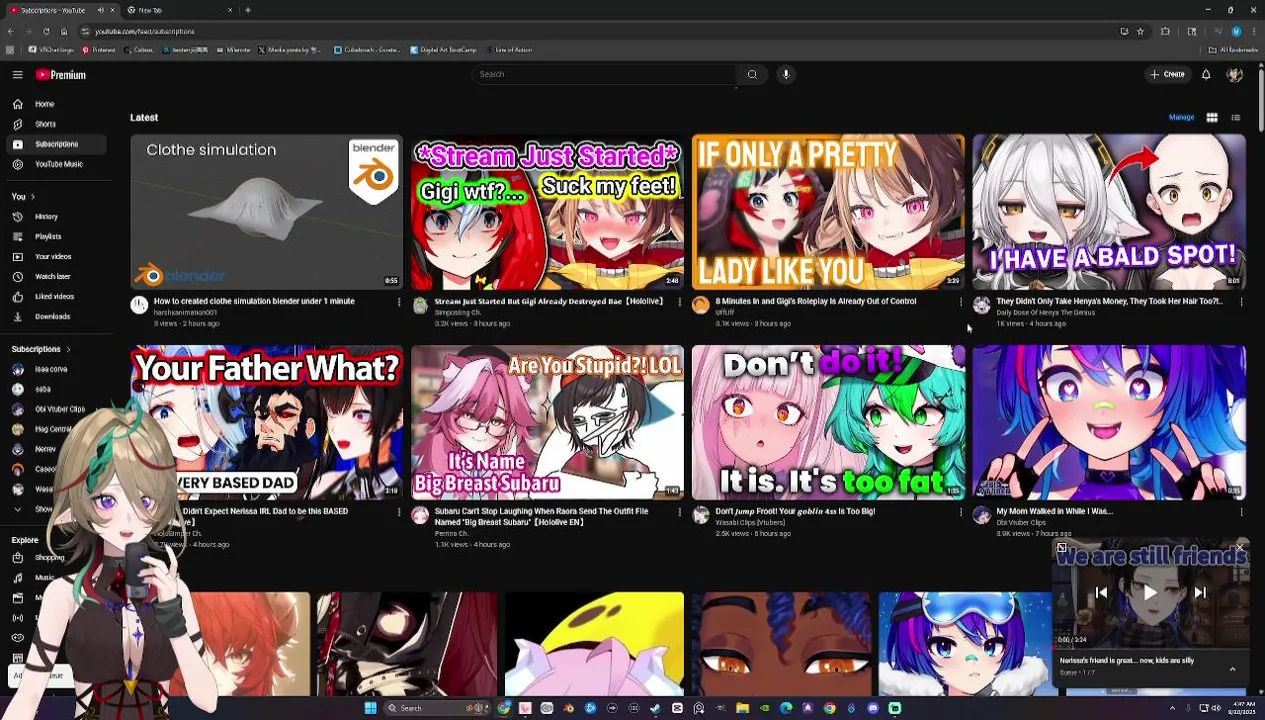
Task: Skip to the next video in the miniplayer
Action: pos(1200,592)
